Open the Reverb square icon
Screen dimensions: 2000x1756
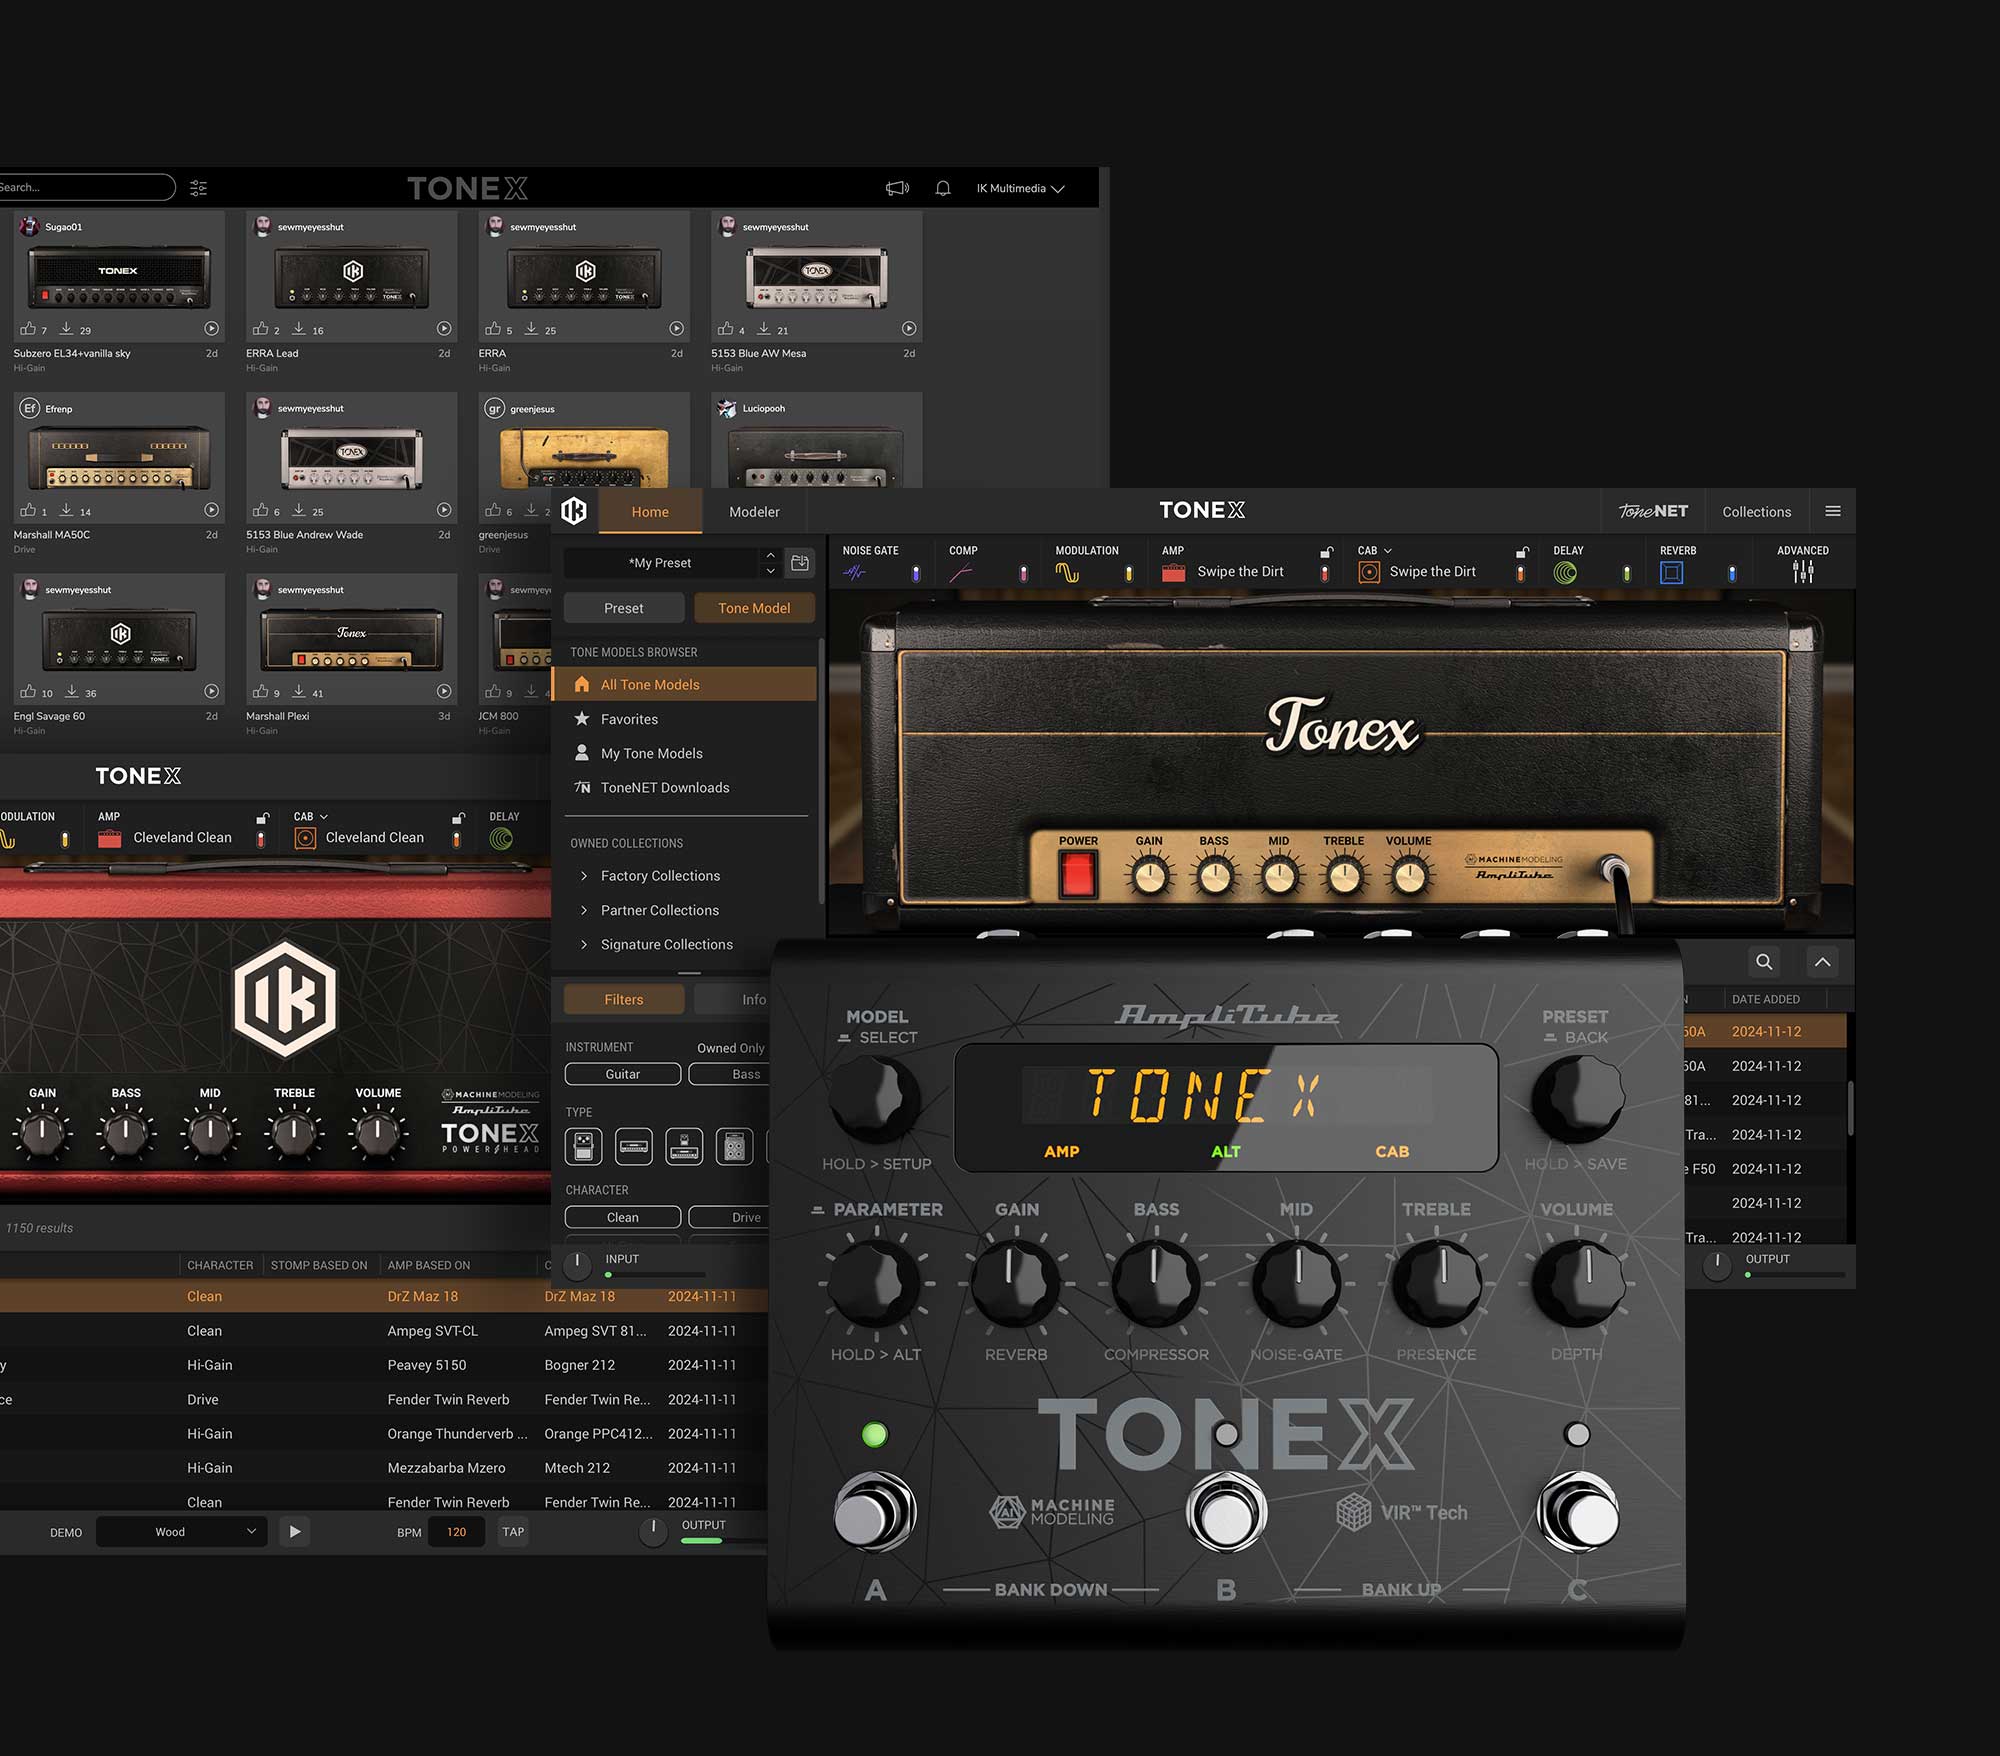1671,573
